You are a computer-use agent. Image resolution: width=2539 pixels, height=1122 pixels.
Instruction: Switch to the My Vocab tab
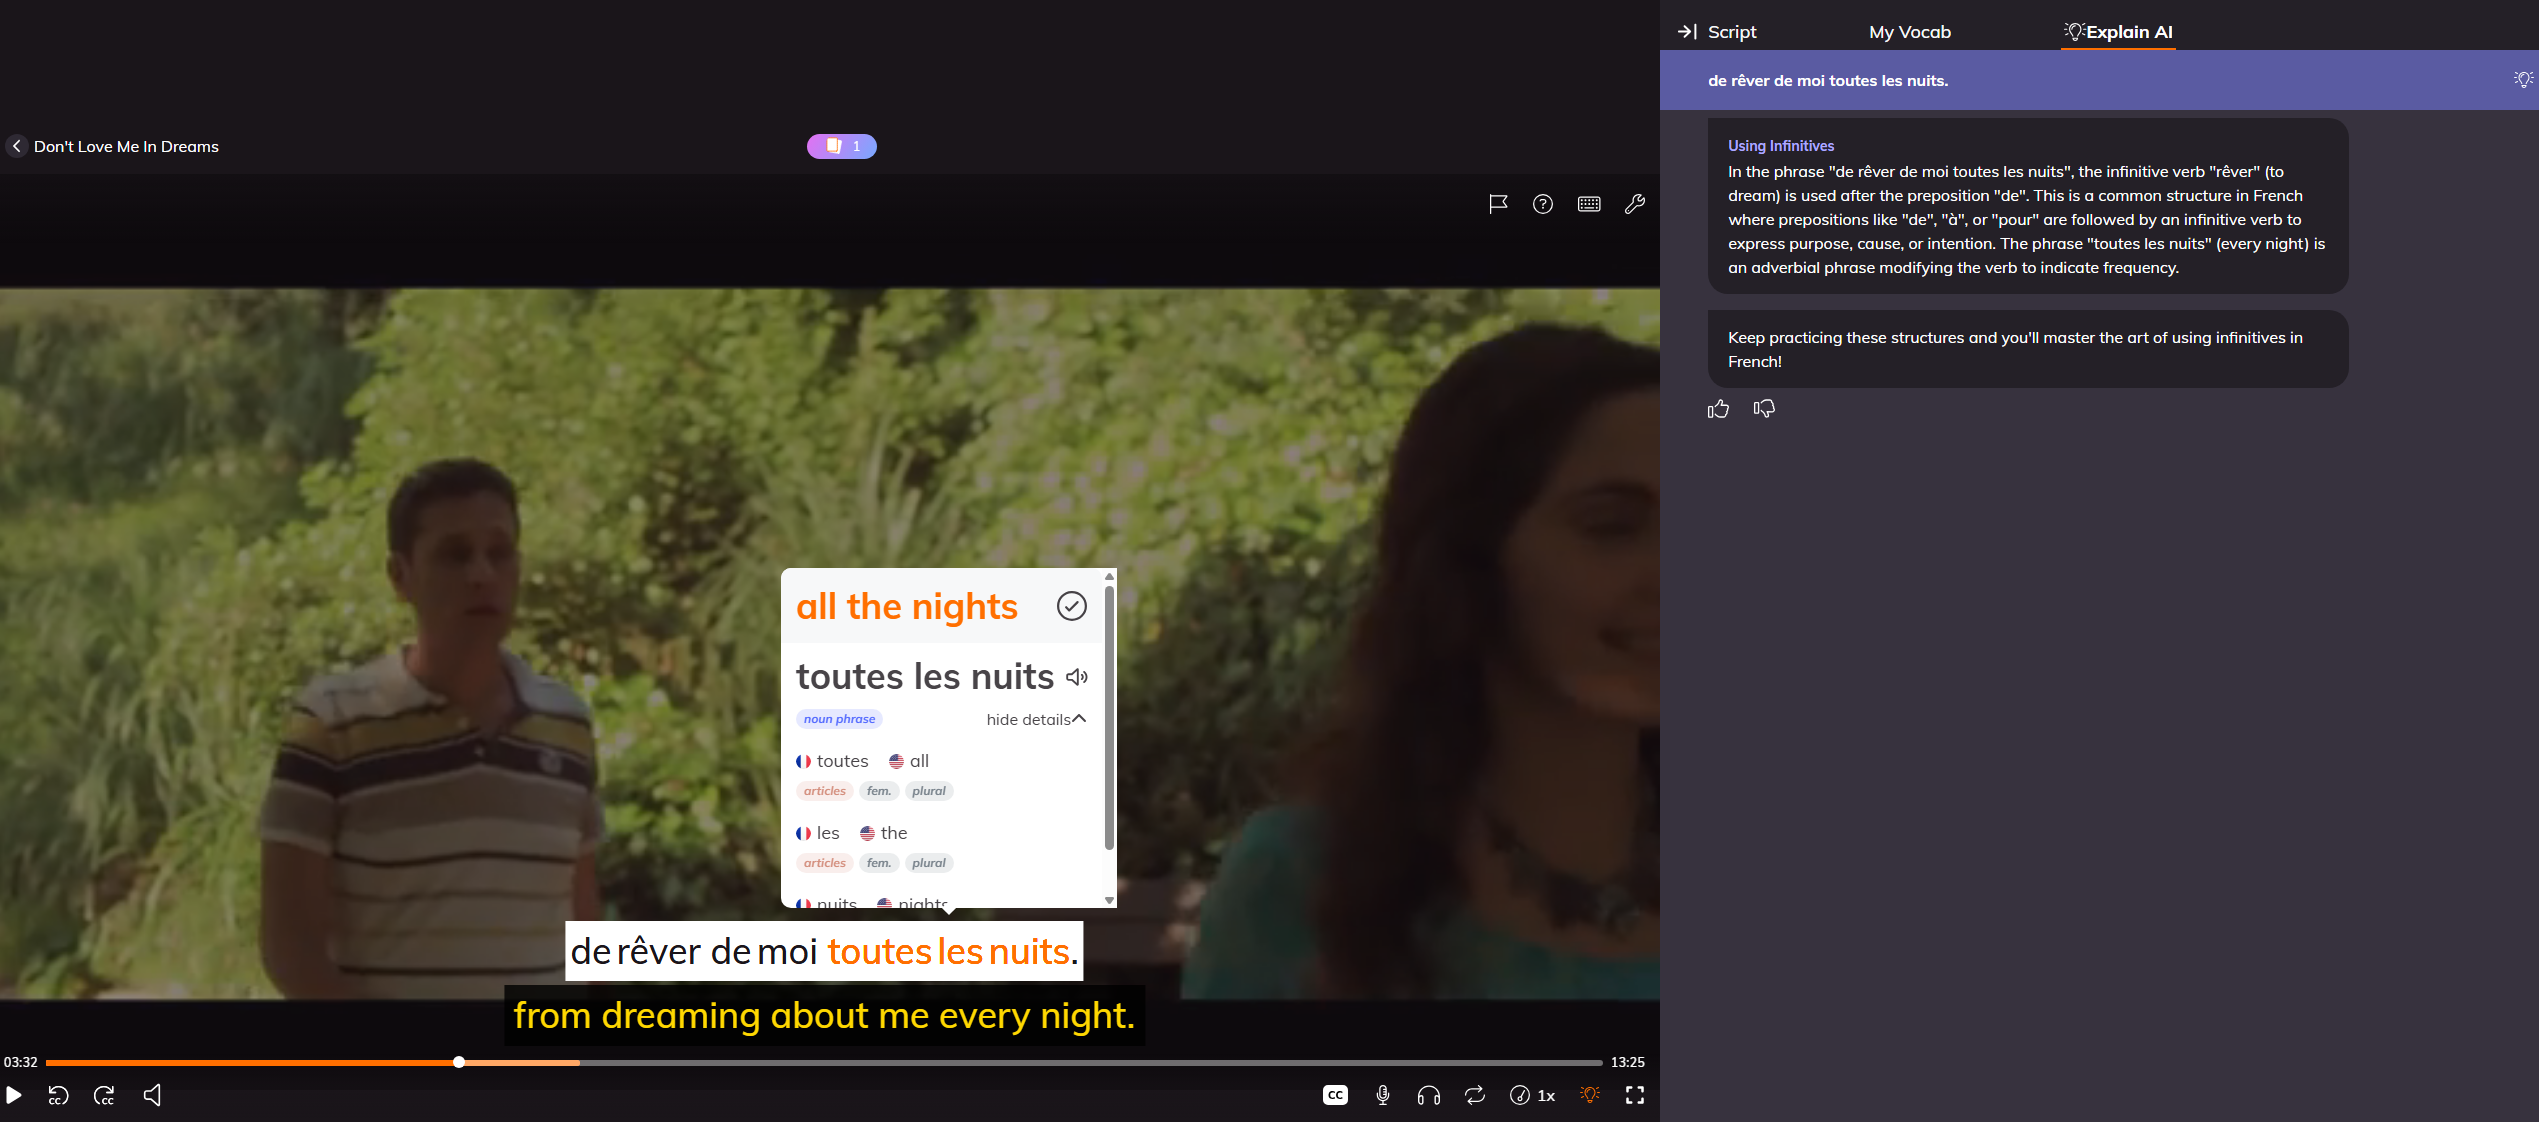click(x=1910, y=32)
